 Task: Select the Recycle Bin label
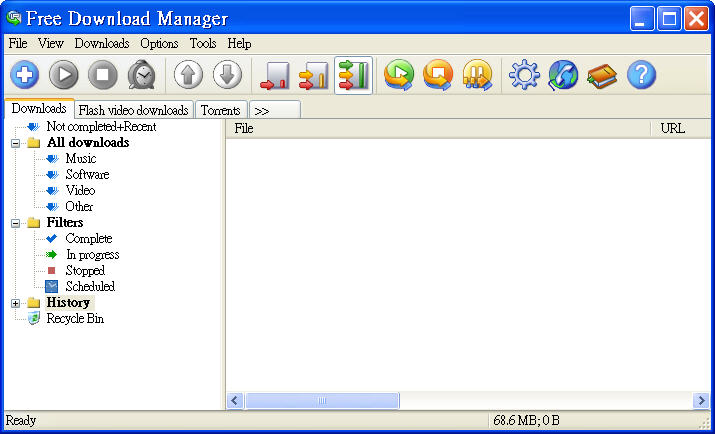click(x=75, y=319)
